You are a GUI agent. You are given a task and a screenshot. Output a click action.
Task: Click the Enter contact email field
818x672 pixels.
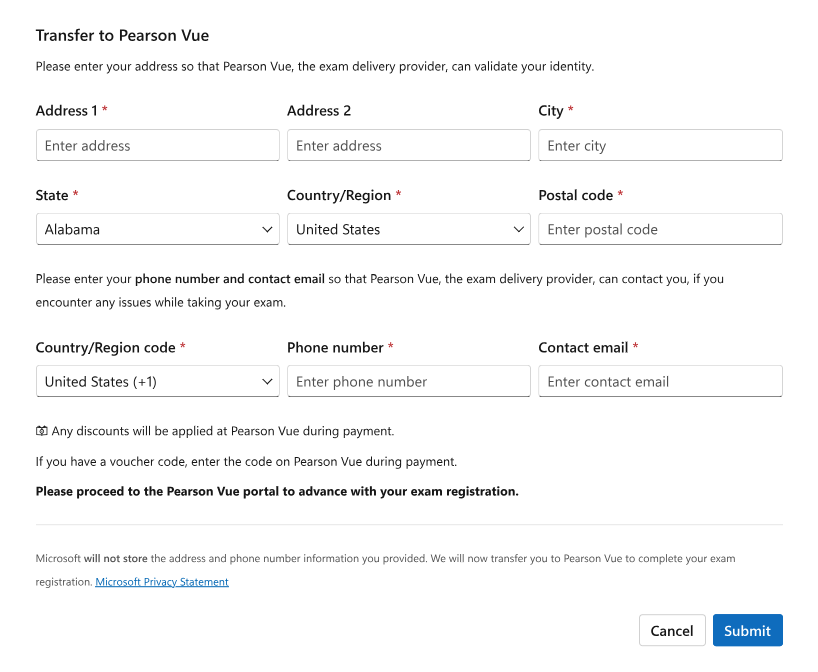(x=660, y=381)
